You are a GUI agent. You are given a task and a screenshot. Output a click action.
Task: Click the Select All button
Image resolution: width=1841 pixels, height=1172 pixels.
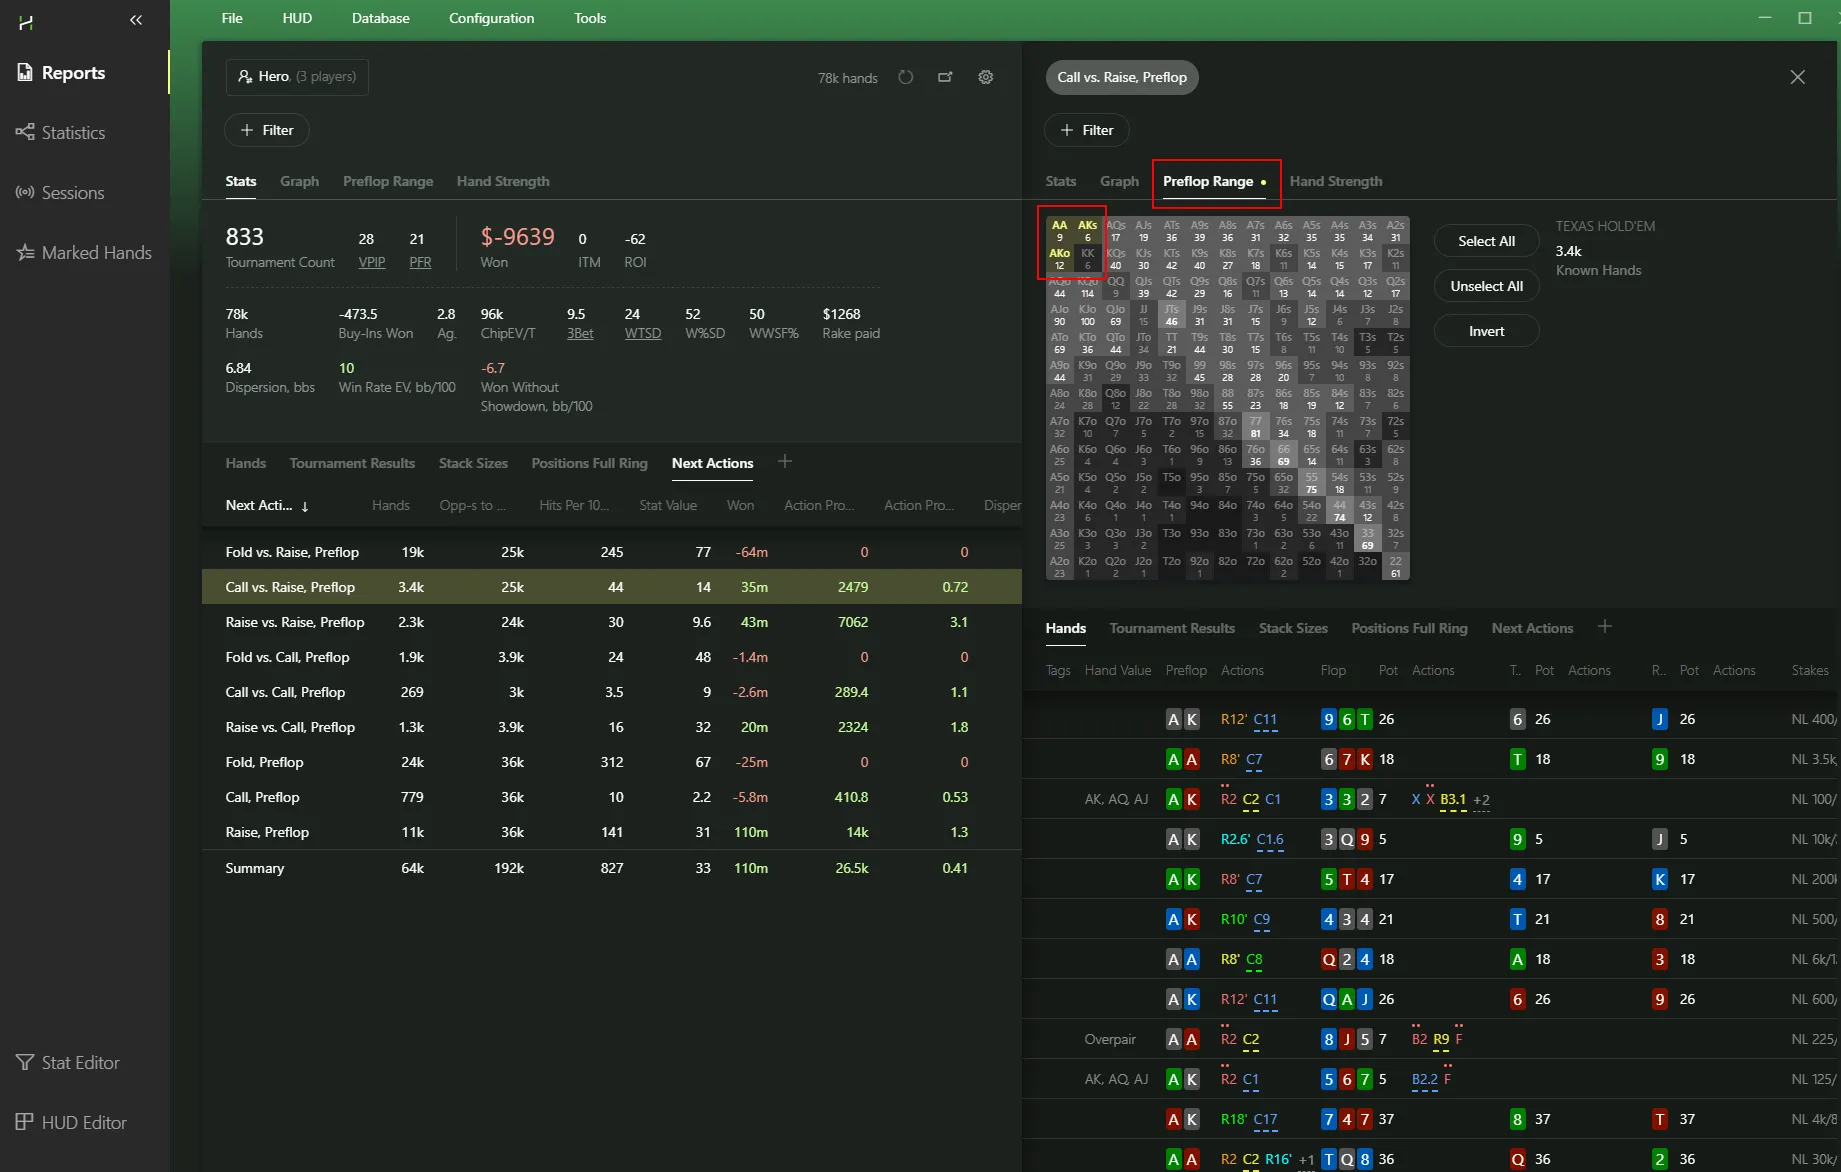pos(1485,241)
